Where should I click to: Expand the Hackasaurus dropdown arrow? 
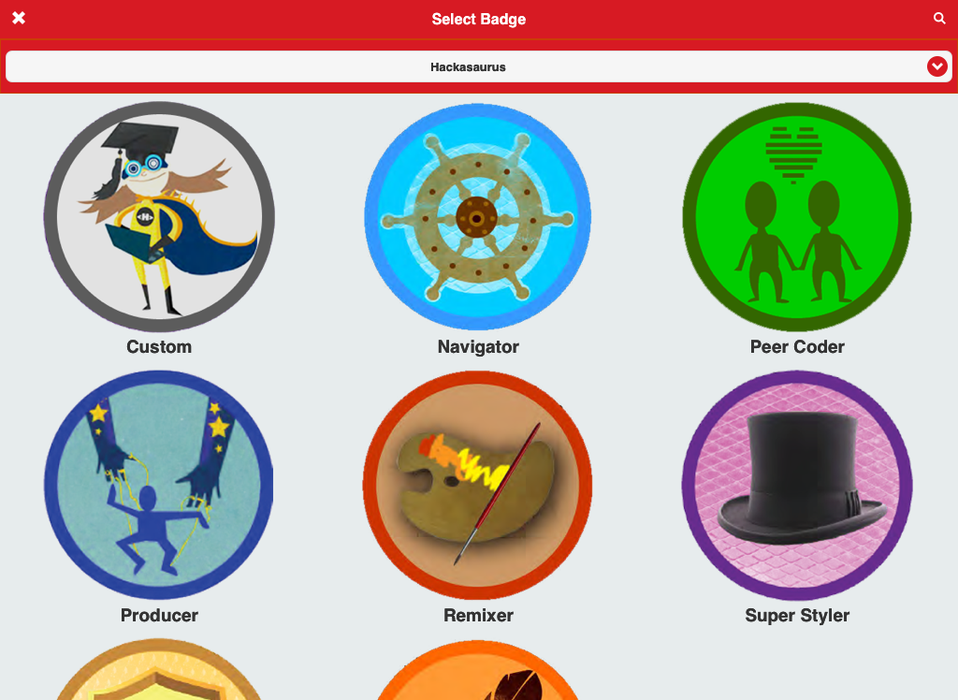pyautogui.click(x=937, y=66)
